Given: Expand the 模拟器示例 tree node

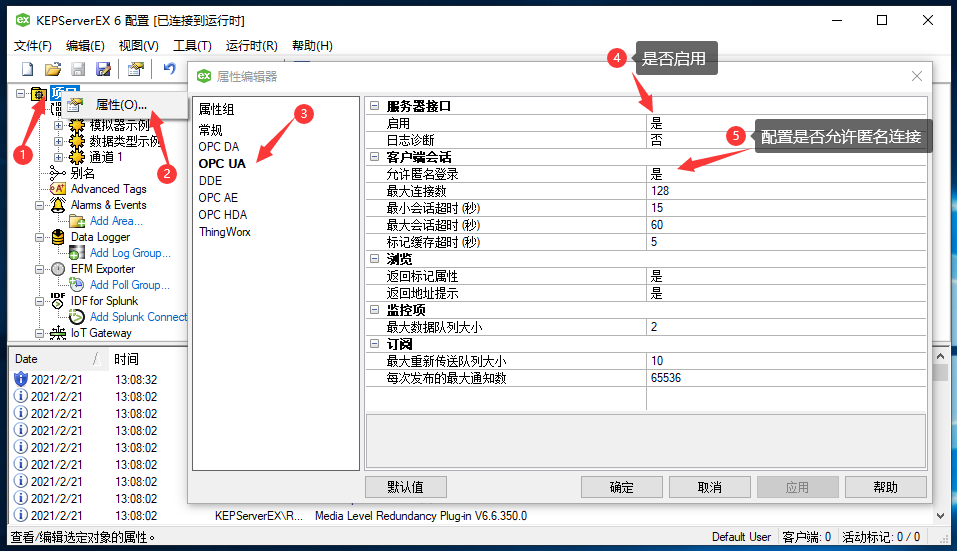Looking at the screenshot, I should pyautogui.click(x=59, y=125).
